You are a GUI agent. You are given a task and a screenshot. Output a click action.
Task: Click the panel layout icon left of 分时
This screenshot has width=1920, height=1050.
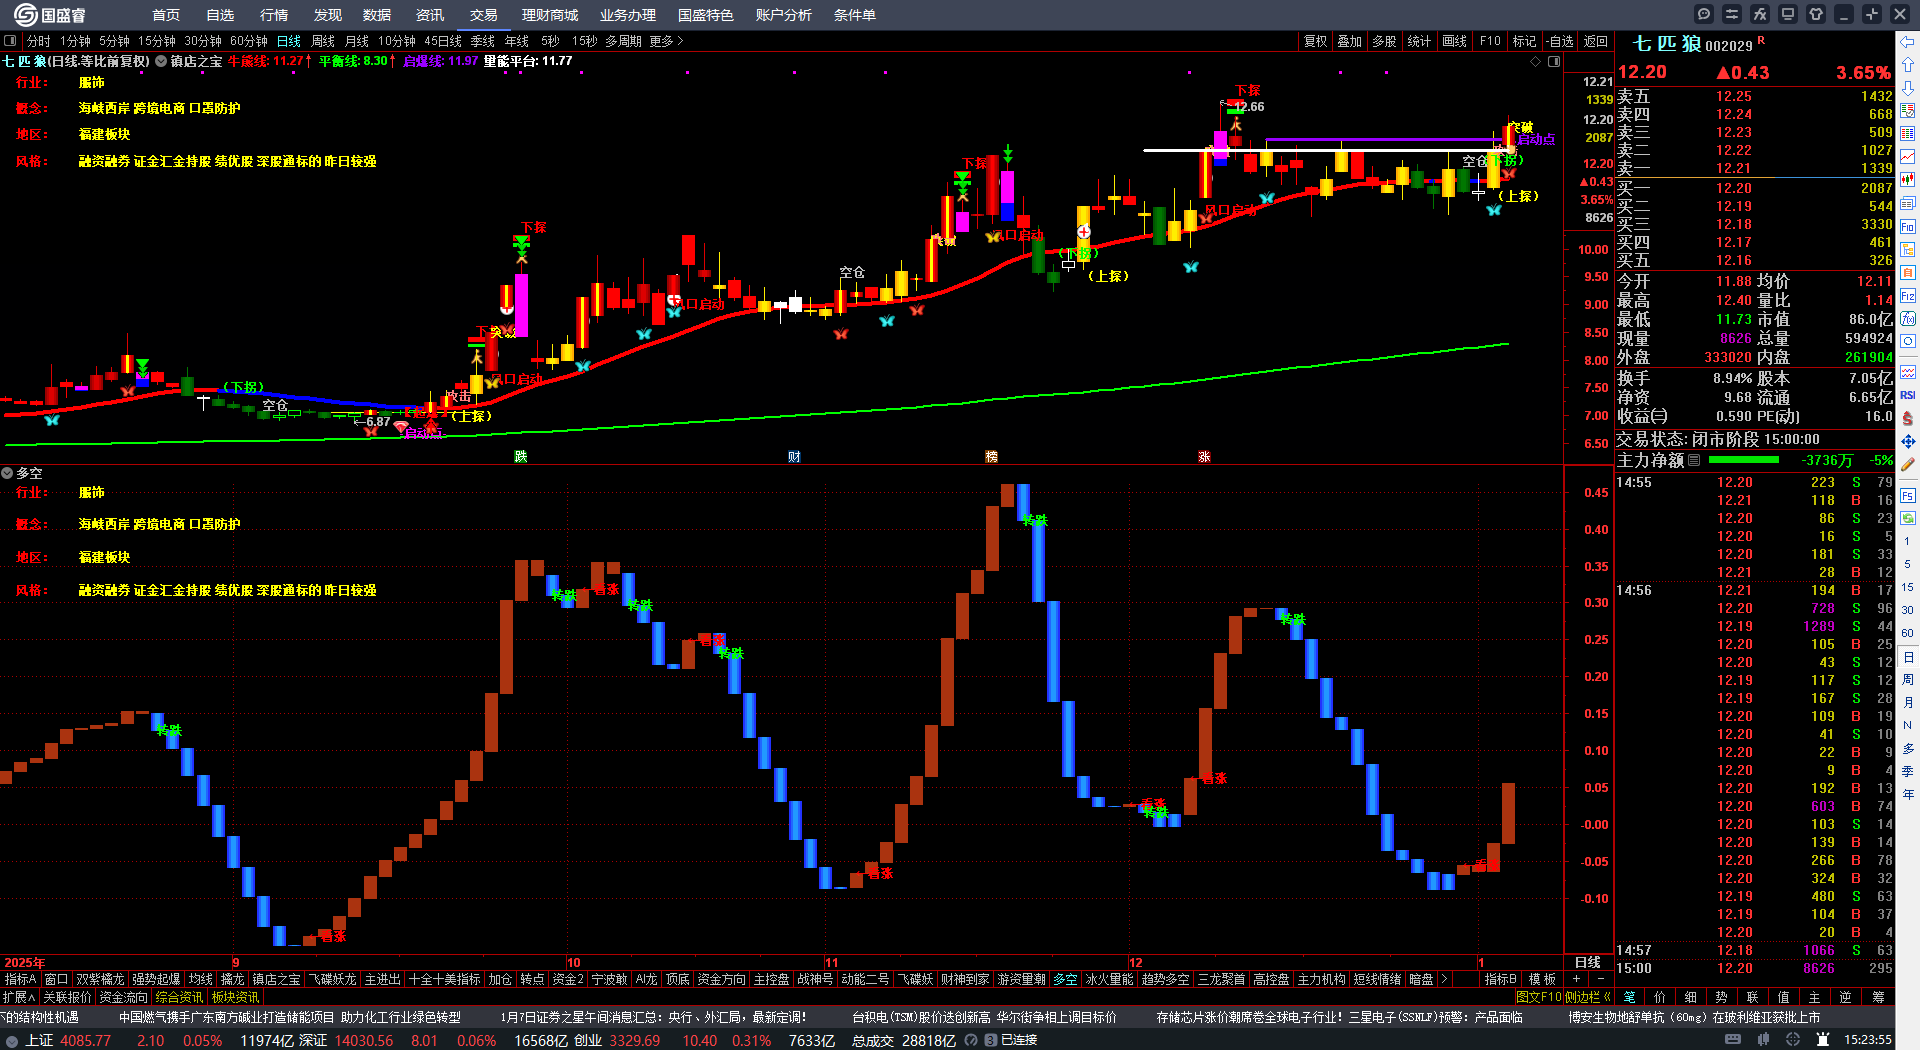[10, 41]
